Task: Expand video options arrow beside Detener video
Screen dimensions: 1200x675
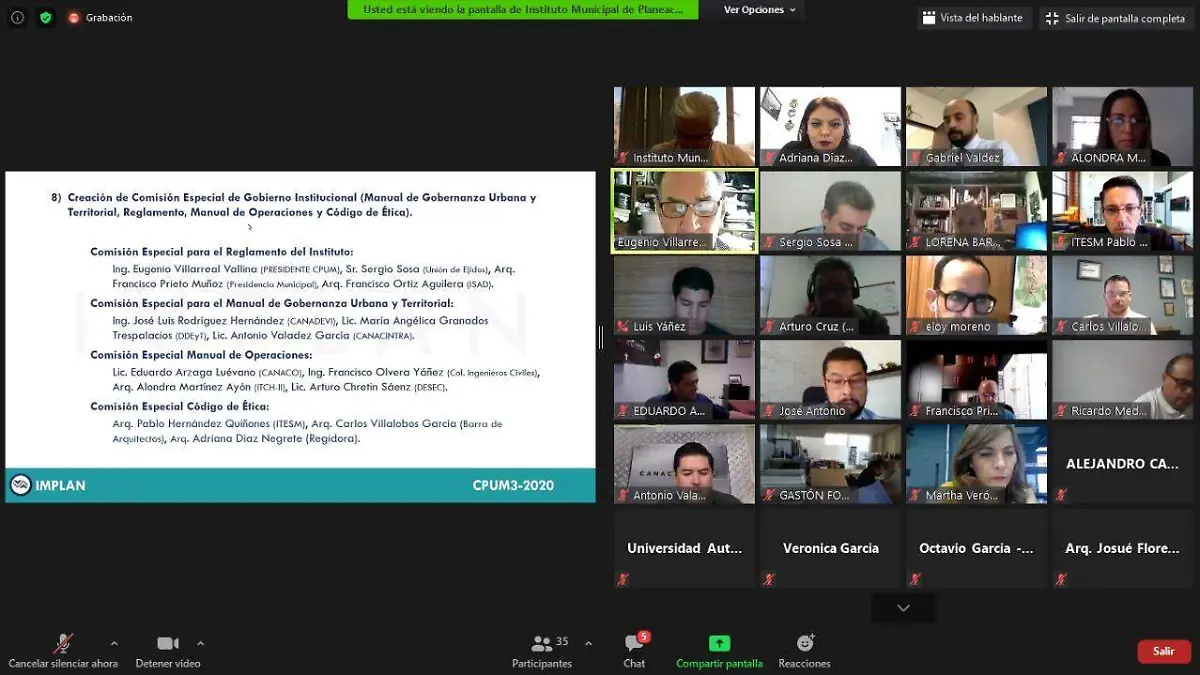Action: point(200,643)
